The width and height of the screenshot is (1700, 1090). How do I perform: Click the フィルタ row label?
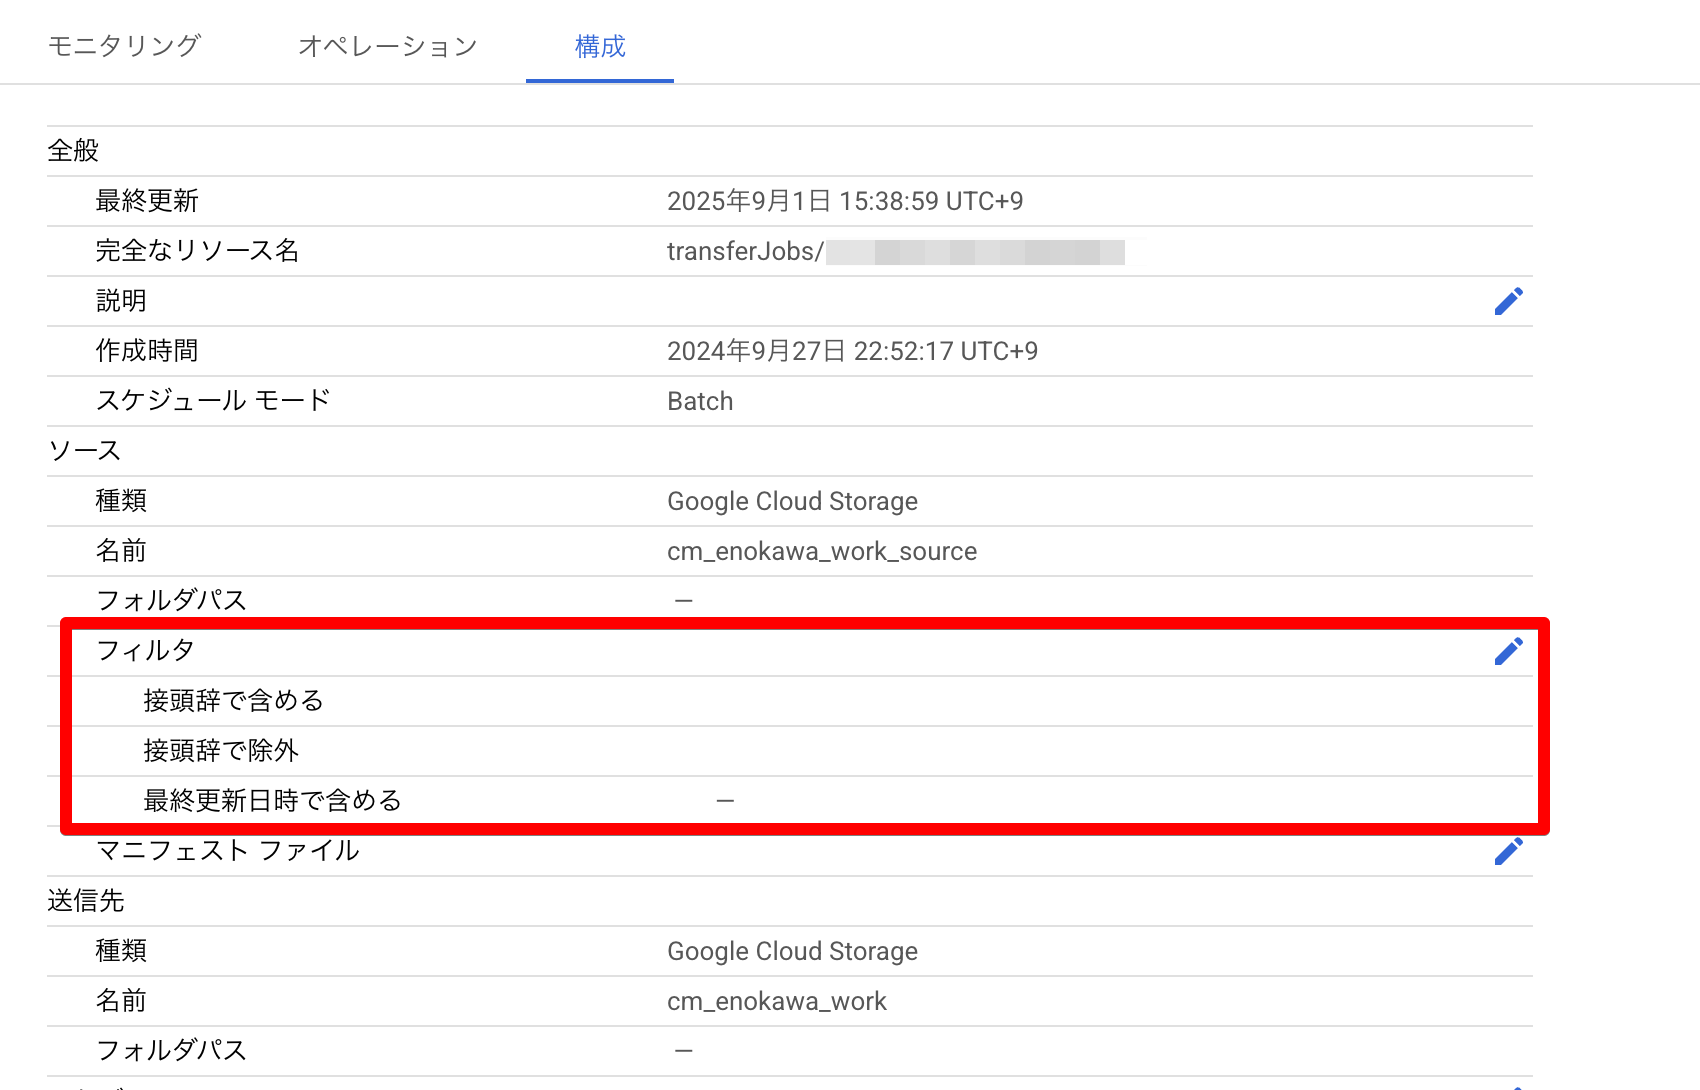(145, 651)
